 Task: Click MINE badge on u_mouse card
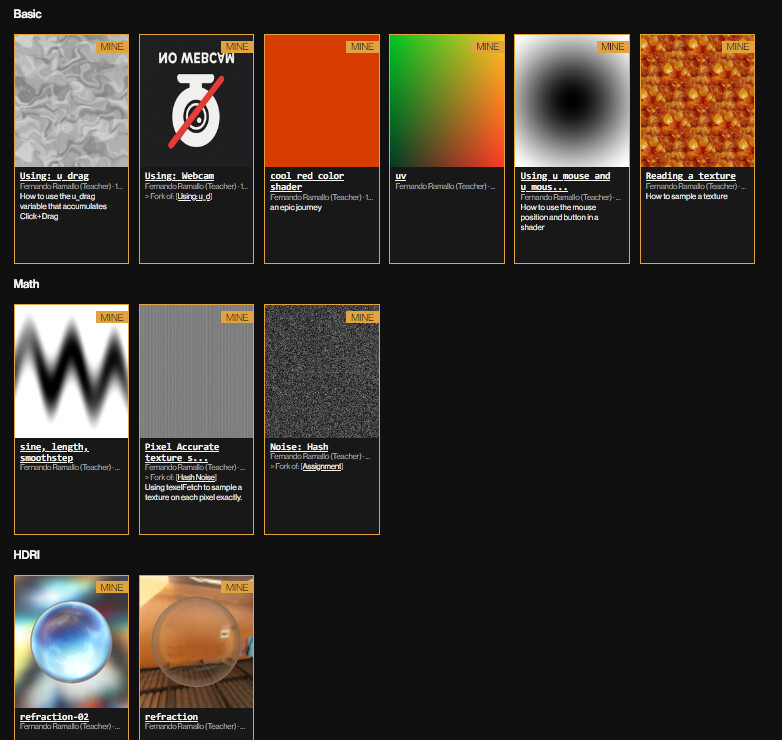point(613,47)
